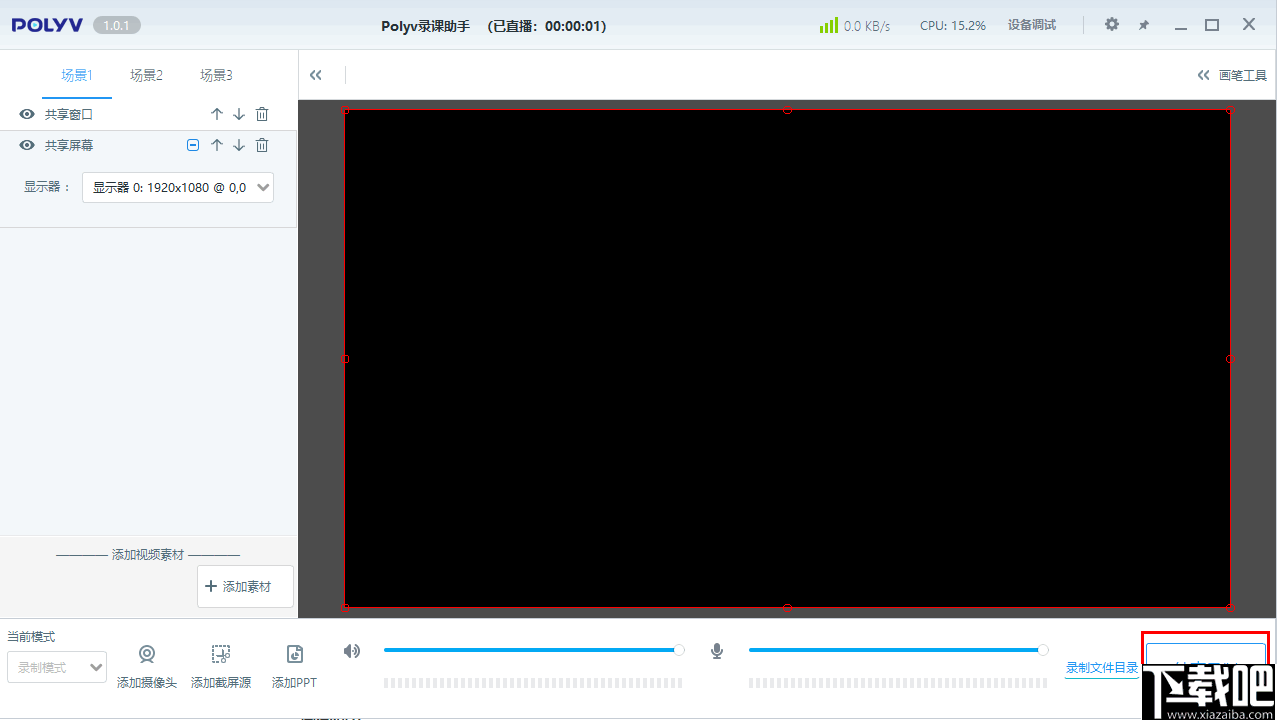
Task: Click the Polyv录课助手 title text
Action: pyautogui.click(x=425, y=26)
